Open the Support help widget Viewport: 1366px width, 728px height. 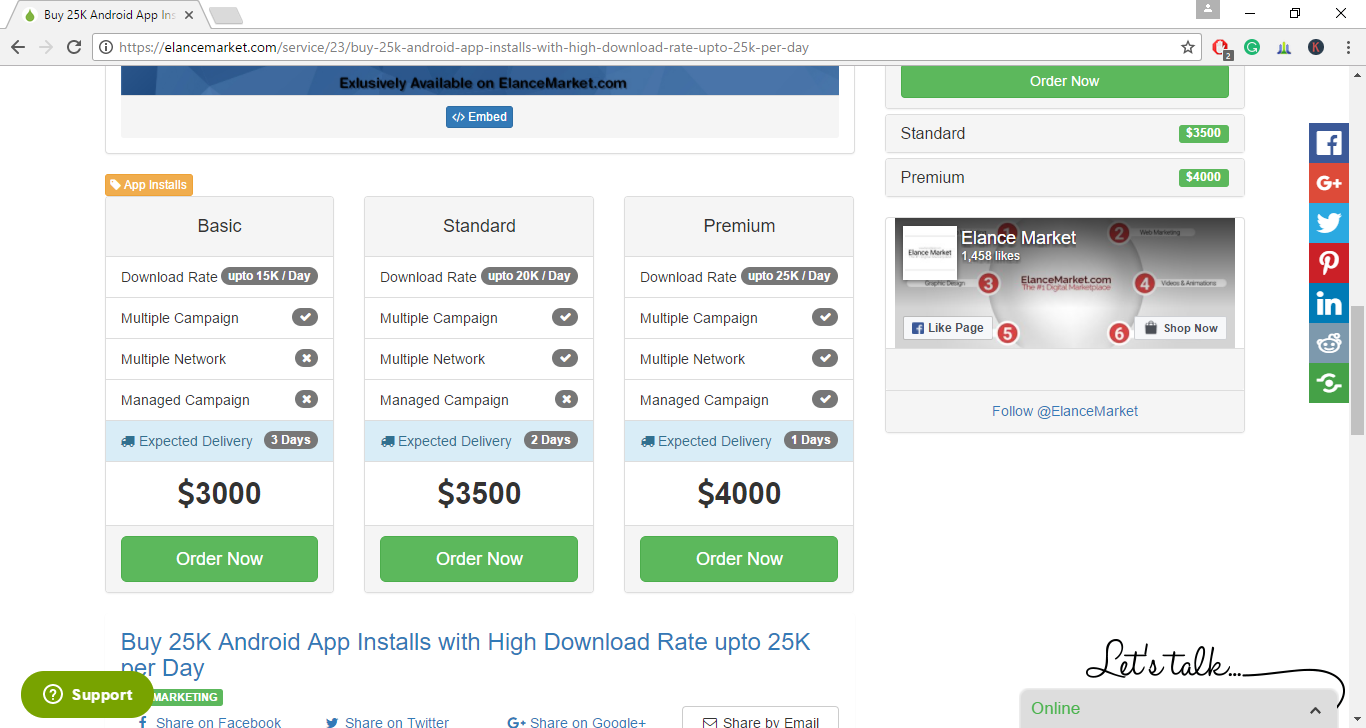point(86,695)
